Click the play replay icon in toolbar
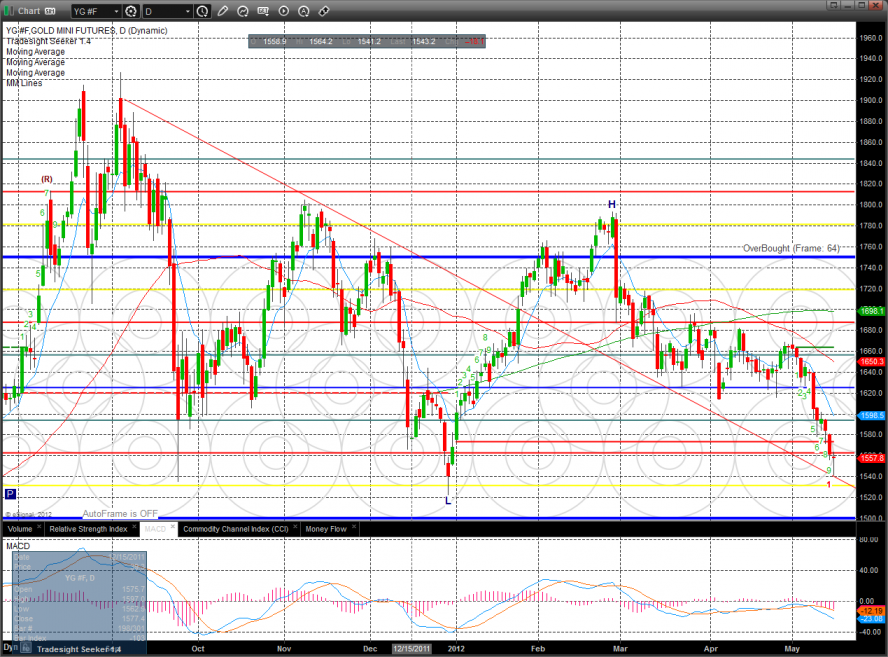Screen dimensions: 888x657 pos(284,12)
